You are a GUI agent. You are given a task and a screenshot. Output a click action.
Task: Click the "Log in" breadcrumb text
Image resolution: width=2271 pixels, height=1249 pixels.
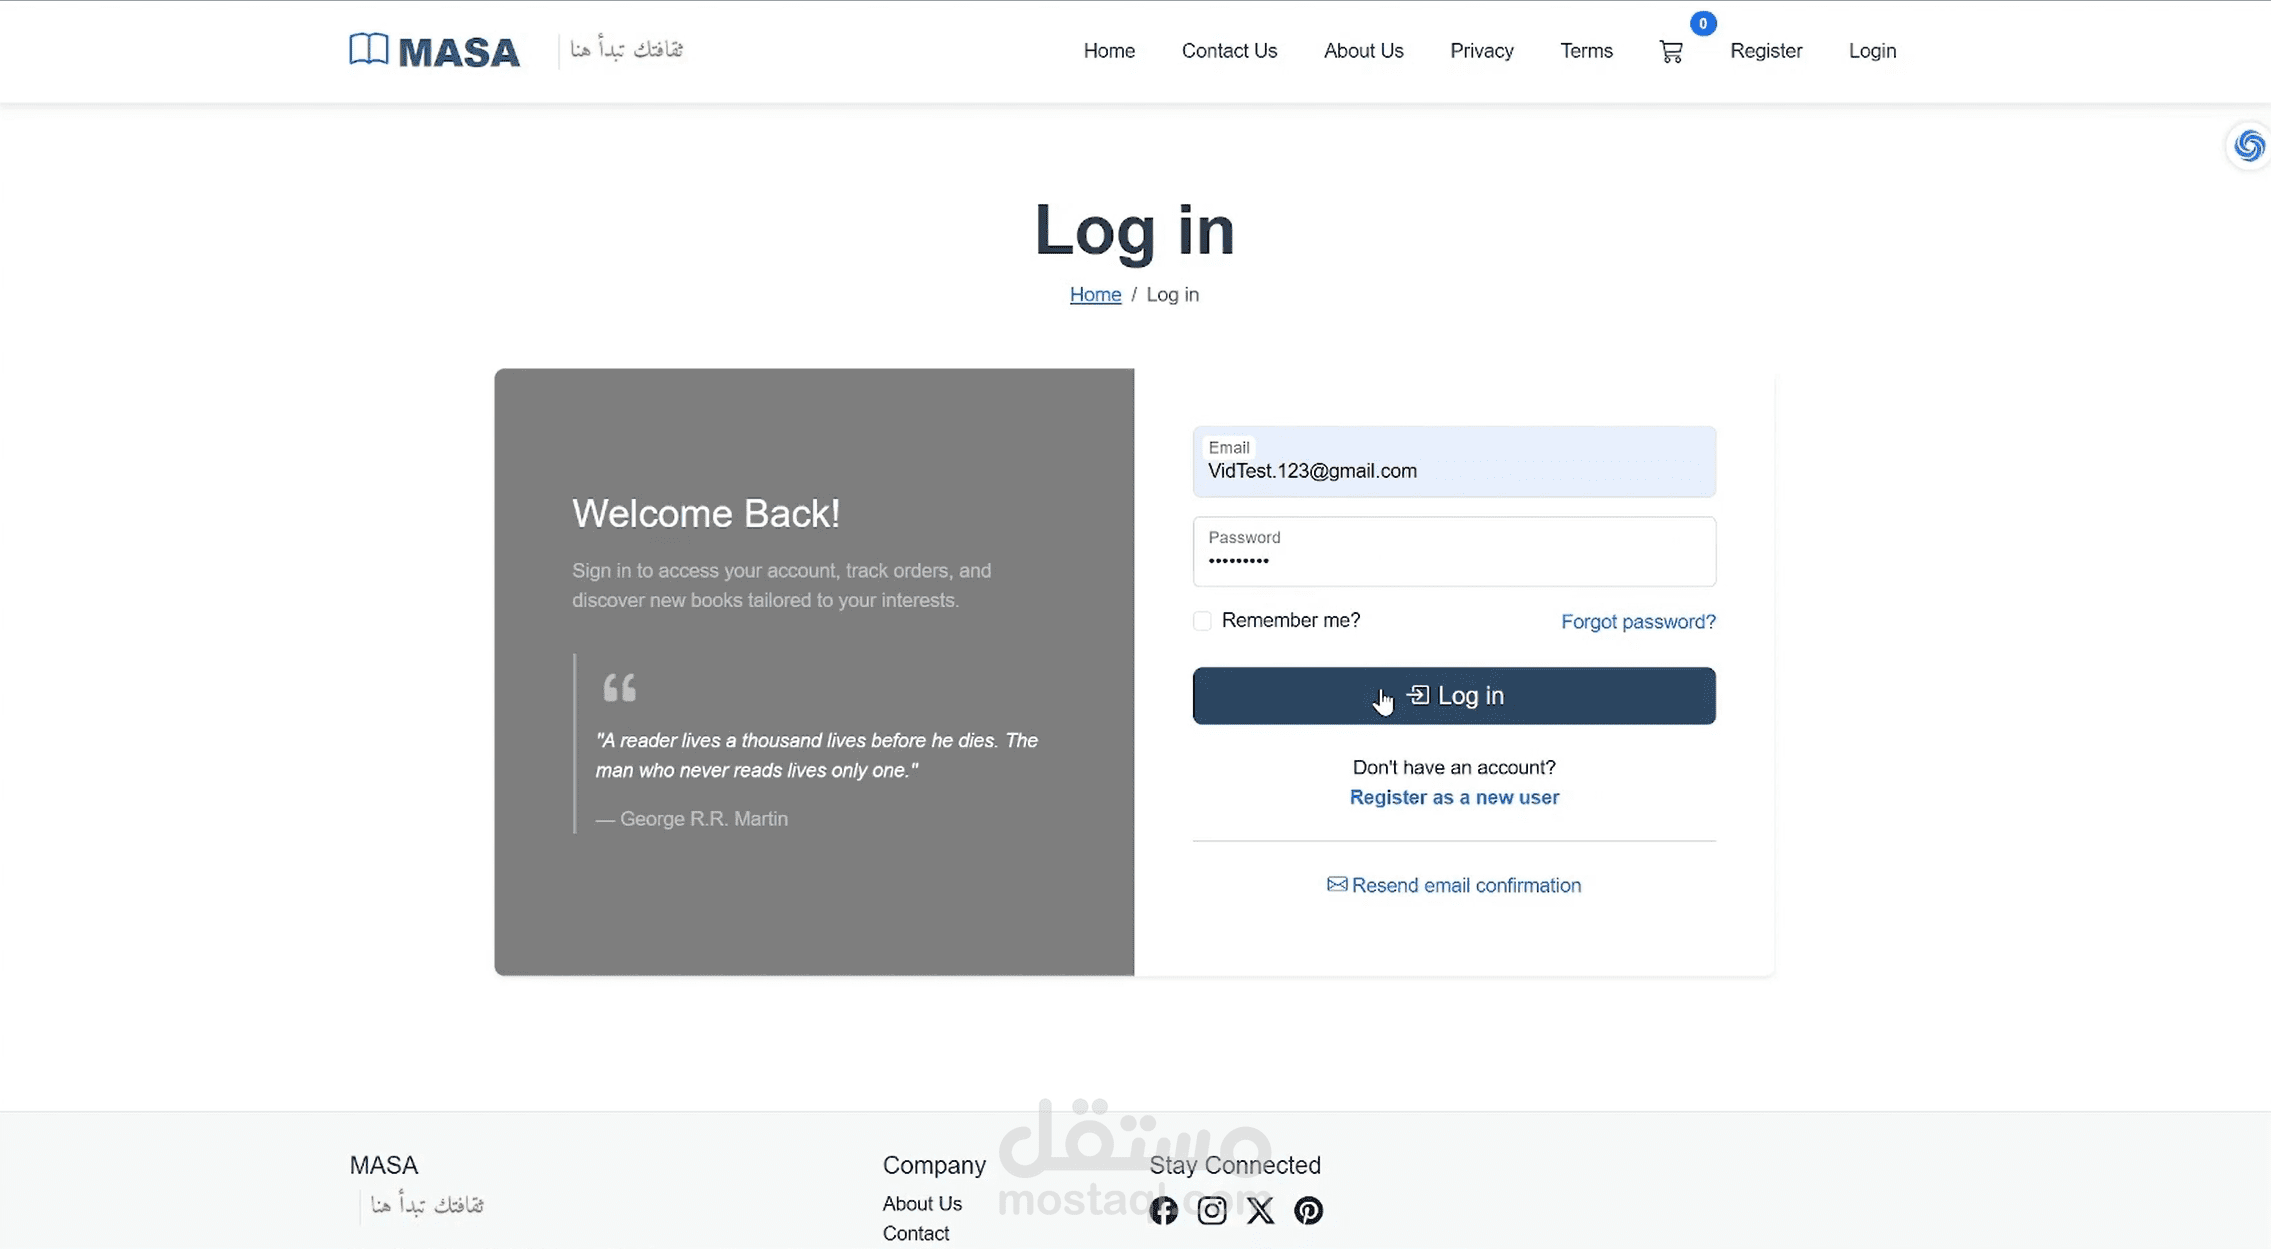pos(1172,294)
